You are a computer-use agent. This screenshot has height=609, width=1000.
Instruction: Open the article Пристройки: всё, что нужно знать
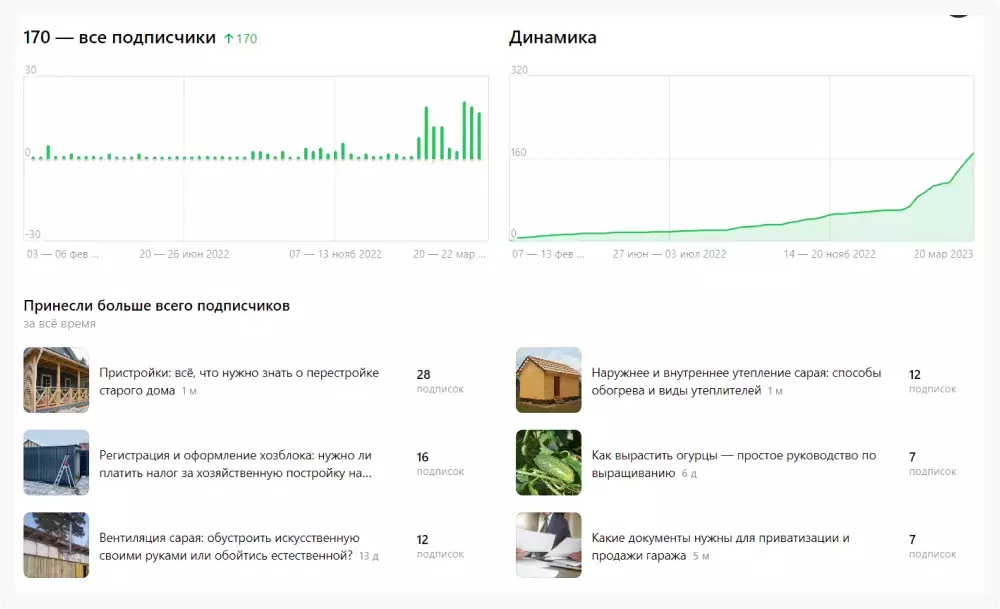point(238,371)
